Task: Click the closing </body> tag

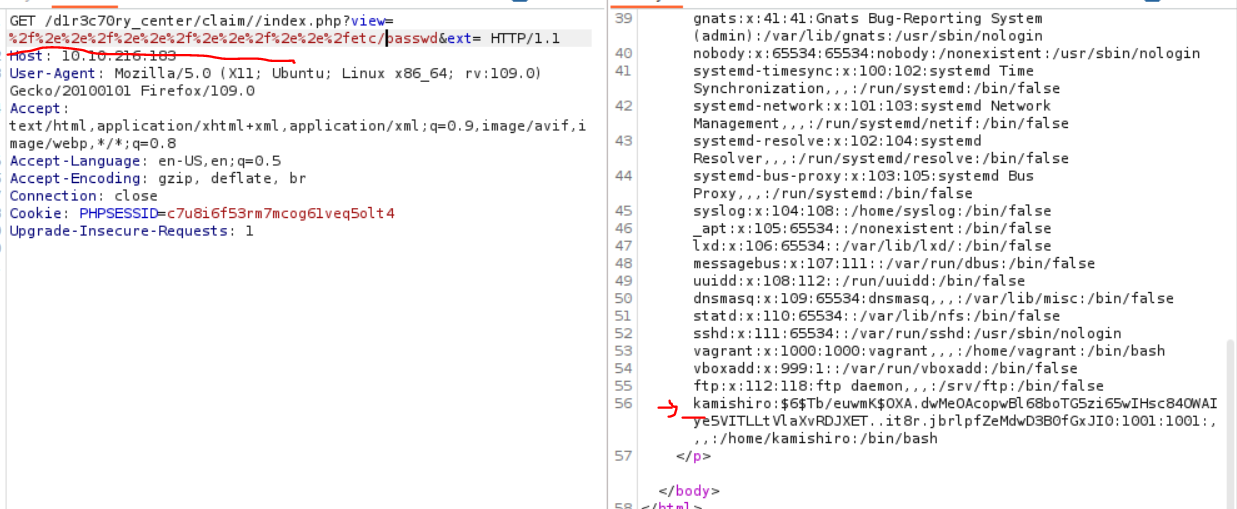Action: tap(689, 491)
